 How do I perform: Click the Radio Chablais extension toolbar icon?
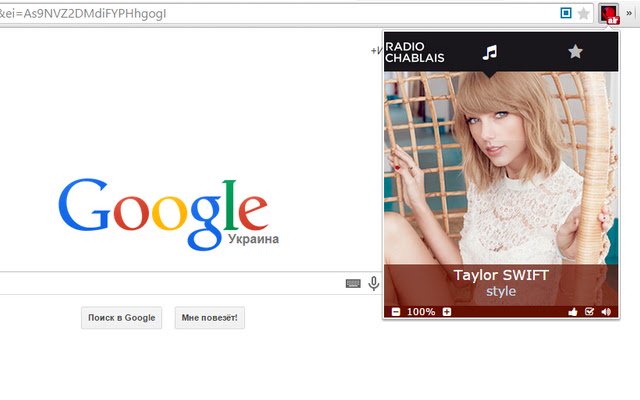click(609, 14)
